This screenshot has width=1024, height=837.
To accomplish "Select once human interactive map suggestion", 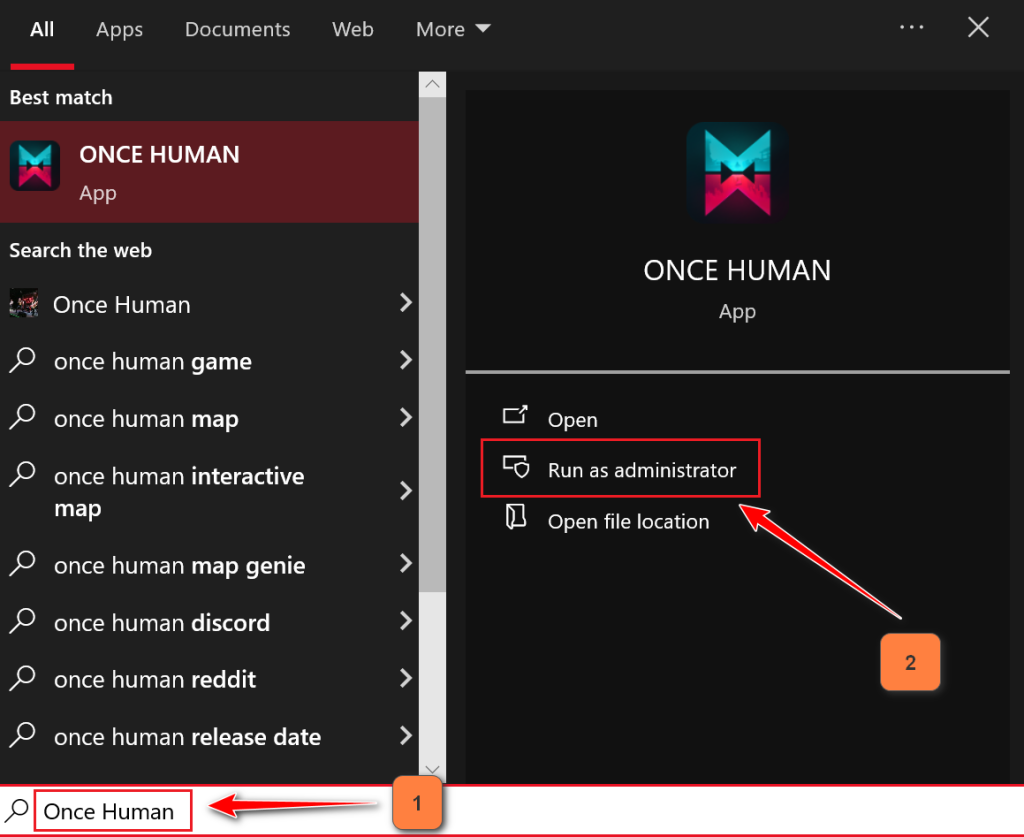I will (x=209, y=492).
